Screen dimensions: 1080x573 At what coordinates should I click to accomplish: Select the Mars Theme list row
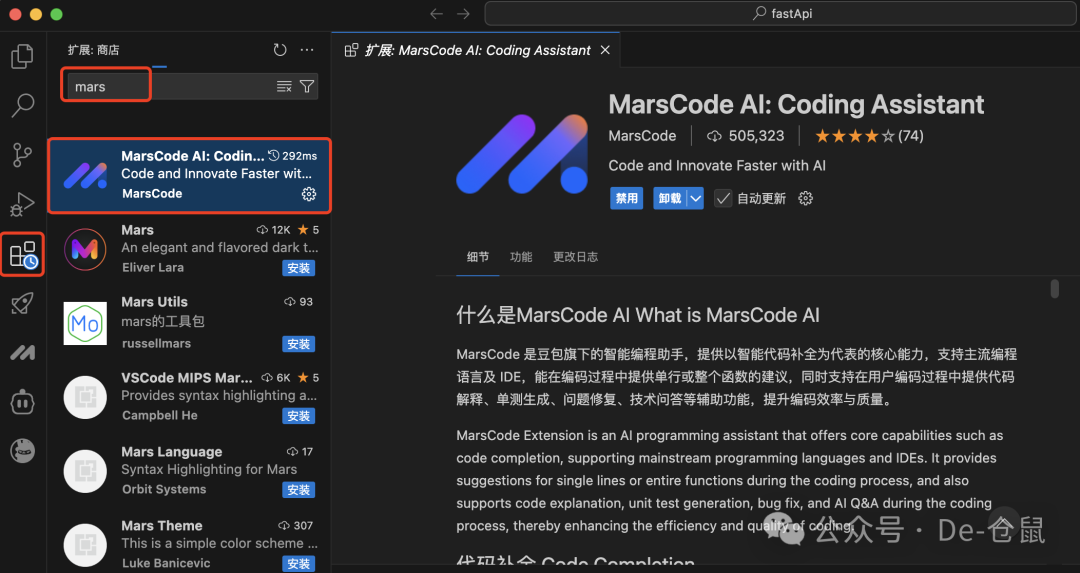189,543
